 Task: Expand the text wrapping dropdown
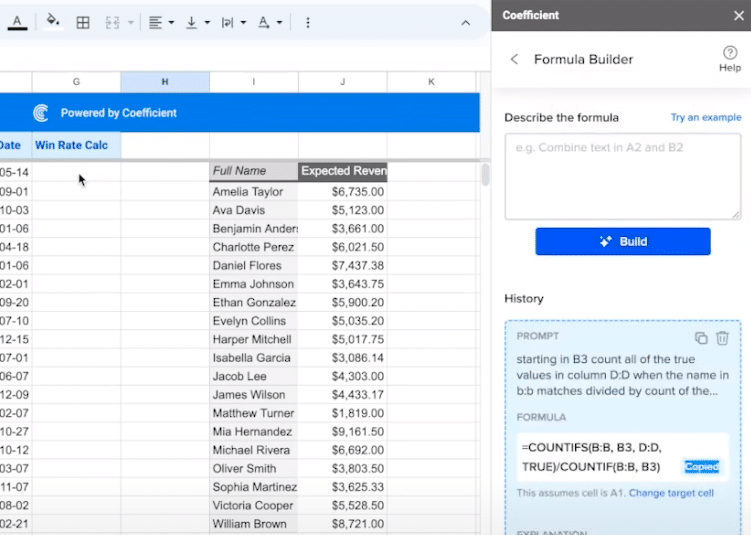[233, 22]
